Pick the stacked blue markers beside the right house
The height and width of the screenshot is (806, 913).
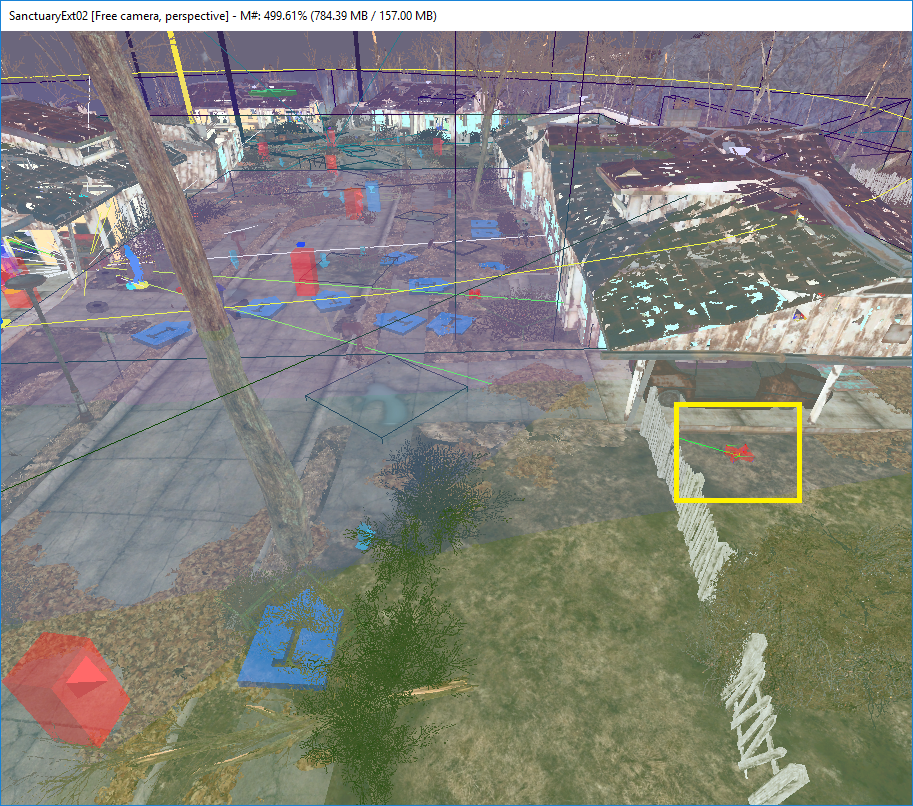pyautogui.click(x=485, y=228)
